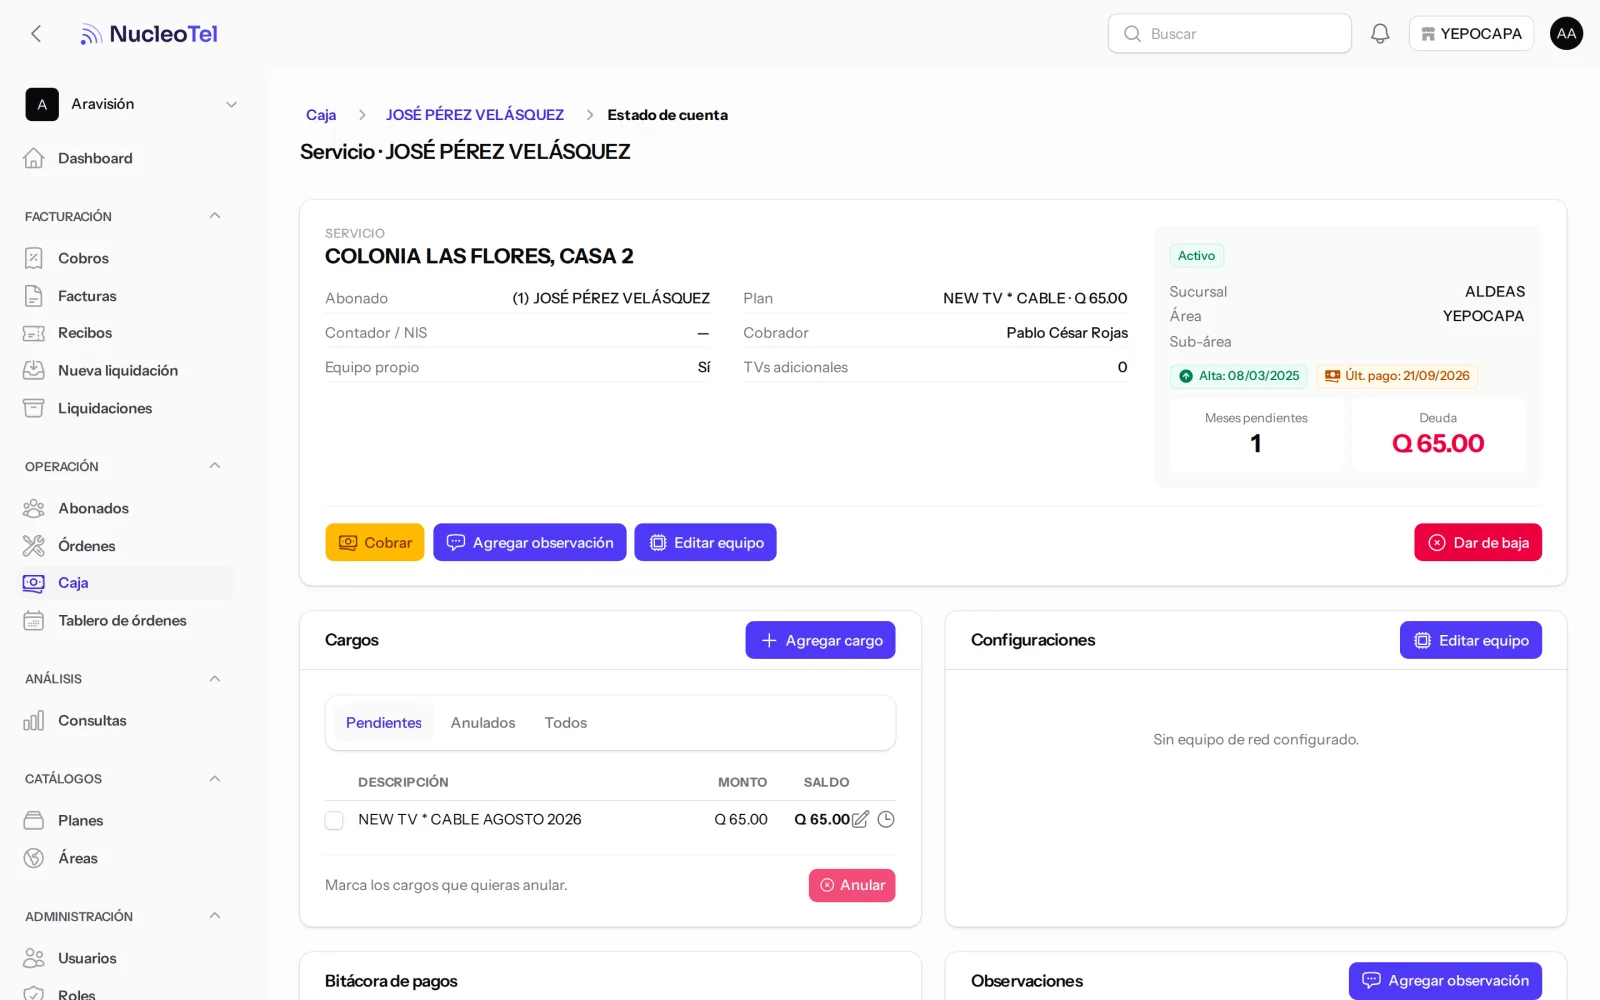1600x1000 pixels.
Task: Collapse the OPERACIÓN section
Action: [x=214, y=466]
